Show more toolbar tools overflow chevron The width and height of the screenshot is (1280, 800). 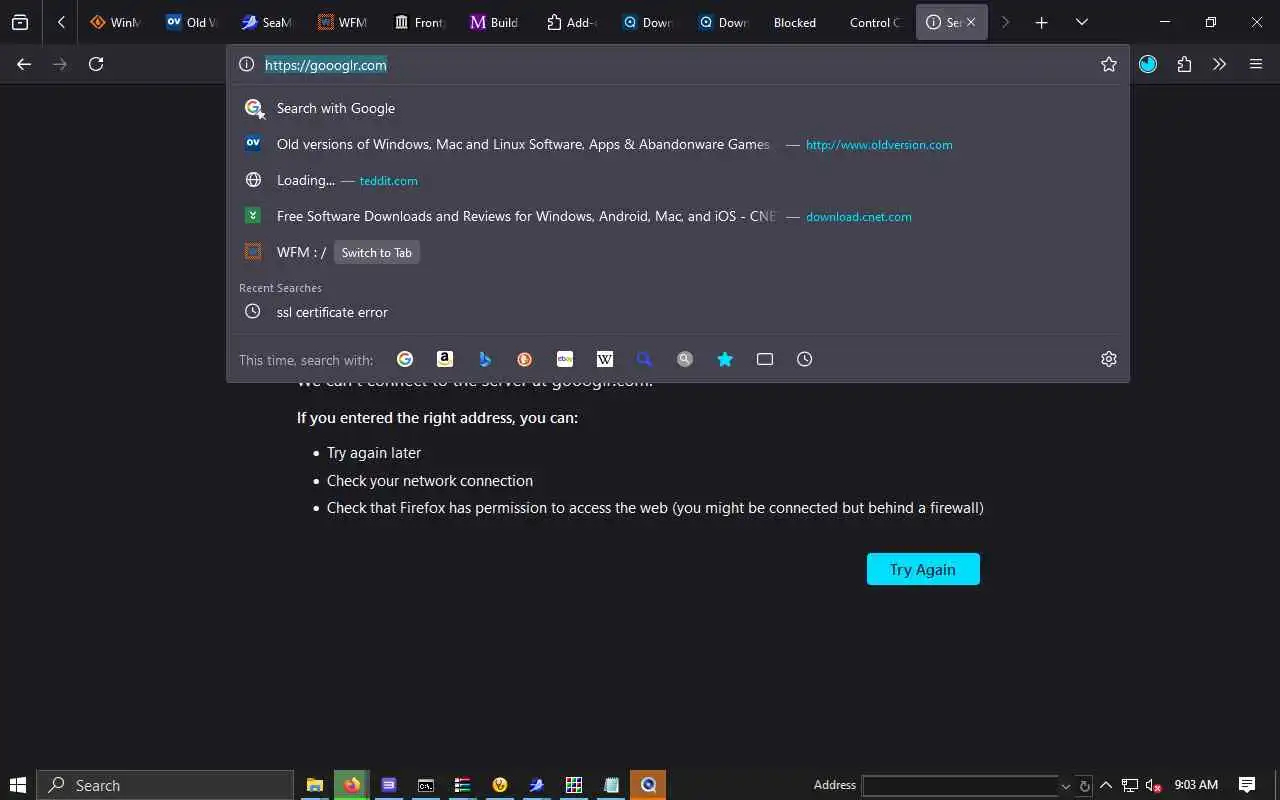pos(1220,64)
